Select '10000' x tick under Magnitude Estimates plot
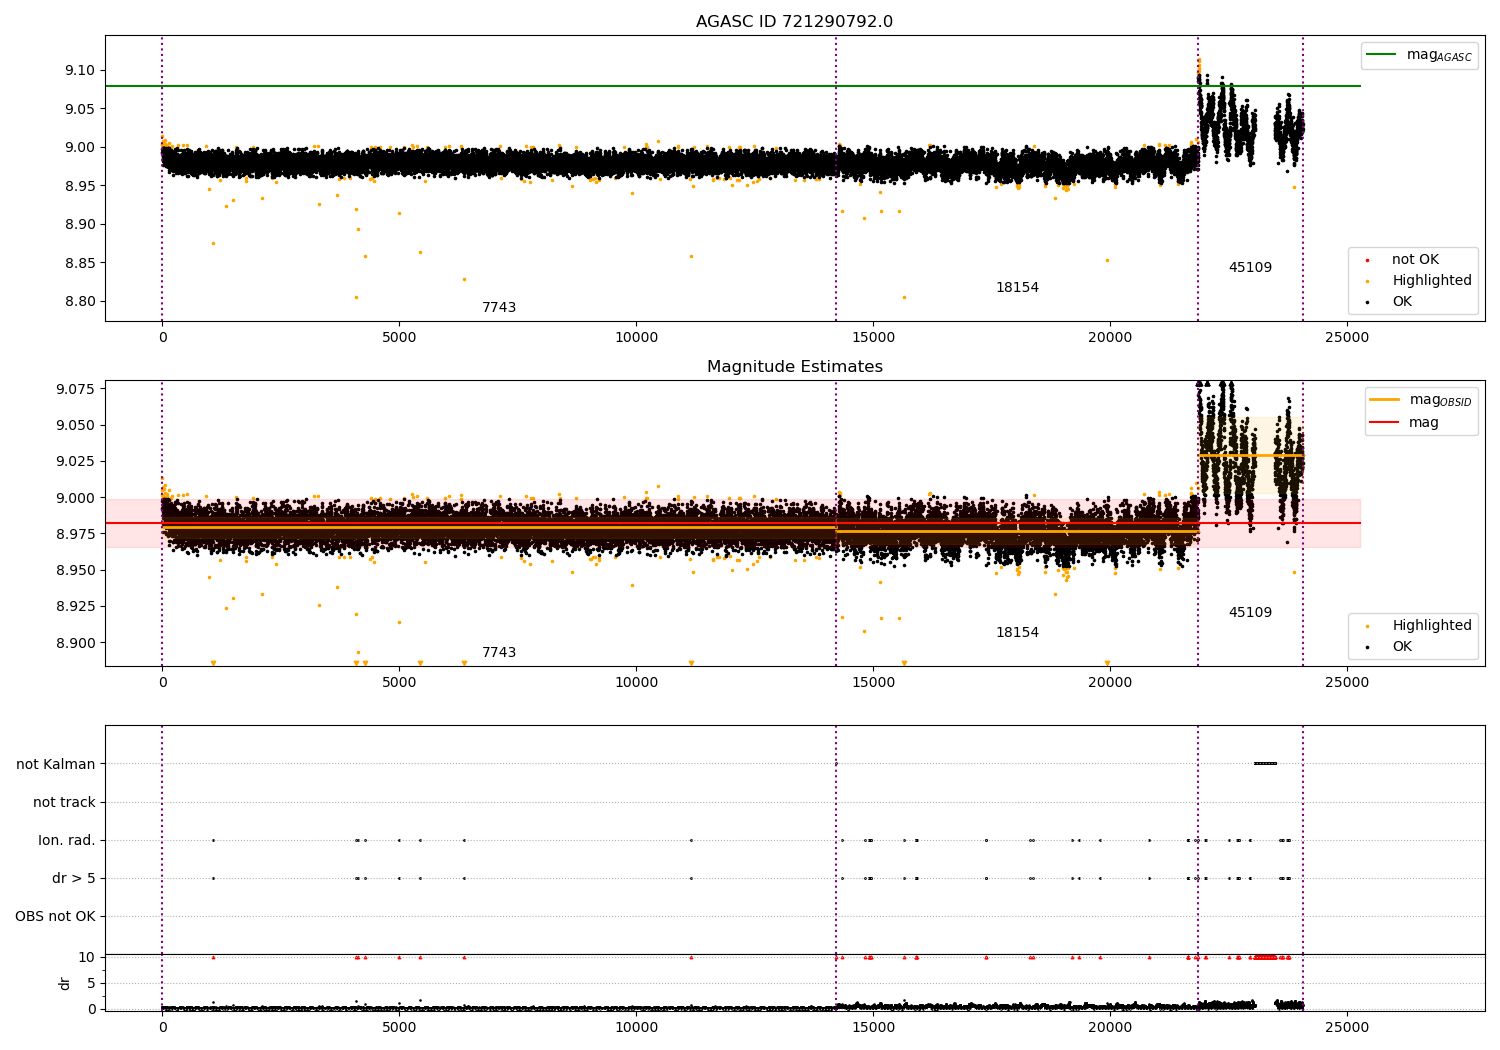 636,682
